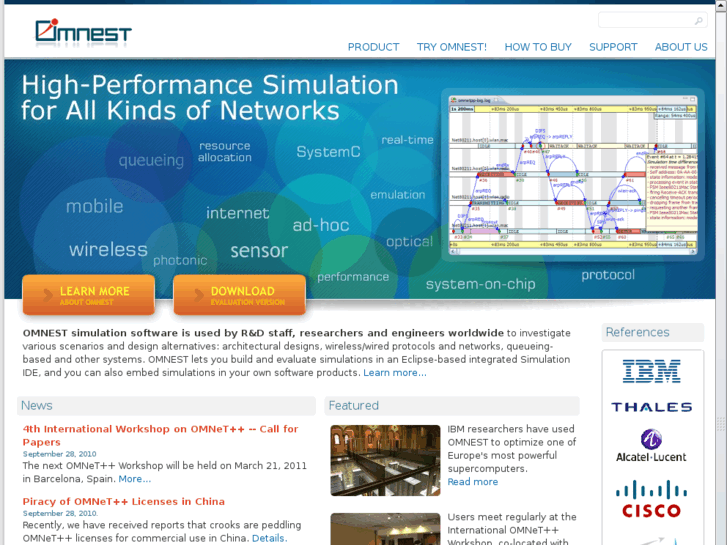Click the 'internet' word in banner
Viewport: 727px width, 545px height.
237,213
